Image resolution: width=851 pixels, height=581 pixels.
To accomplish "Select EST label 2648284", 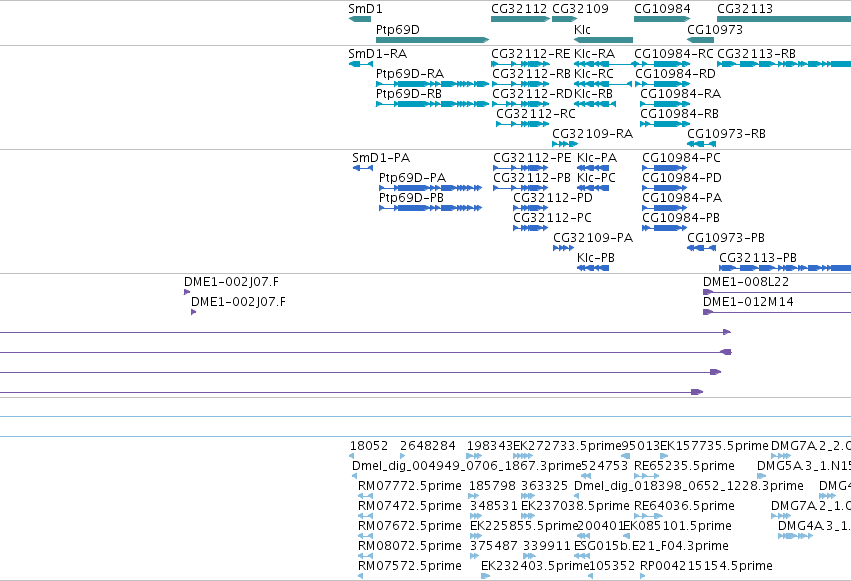I will 428,446.
